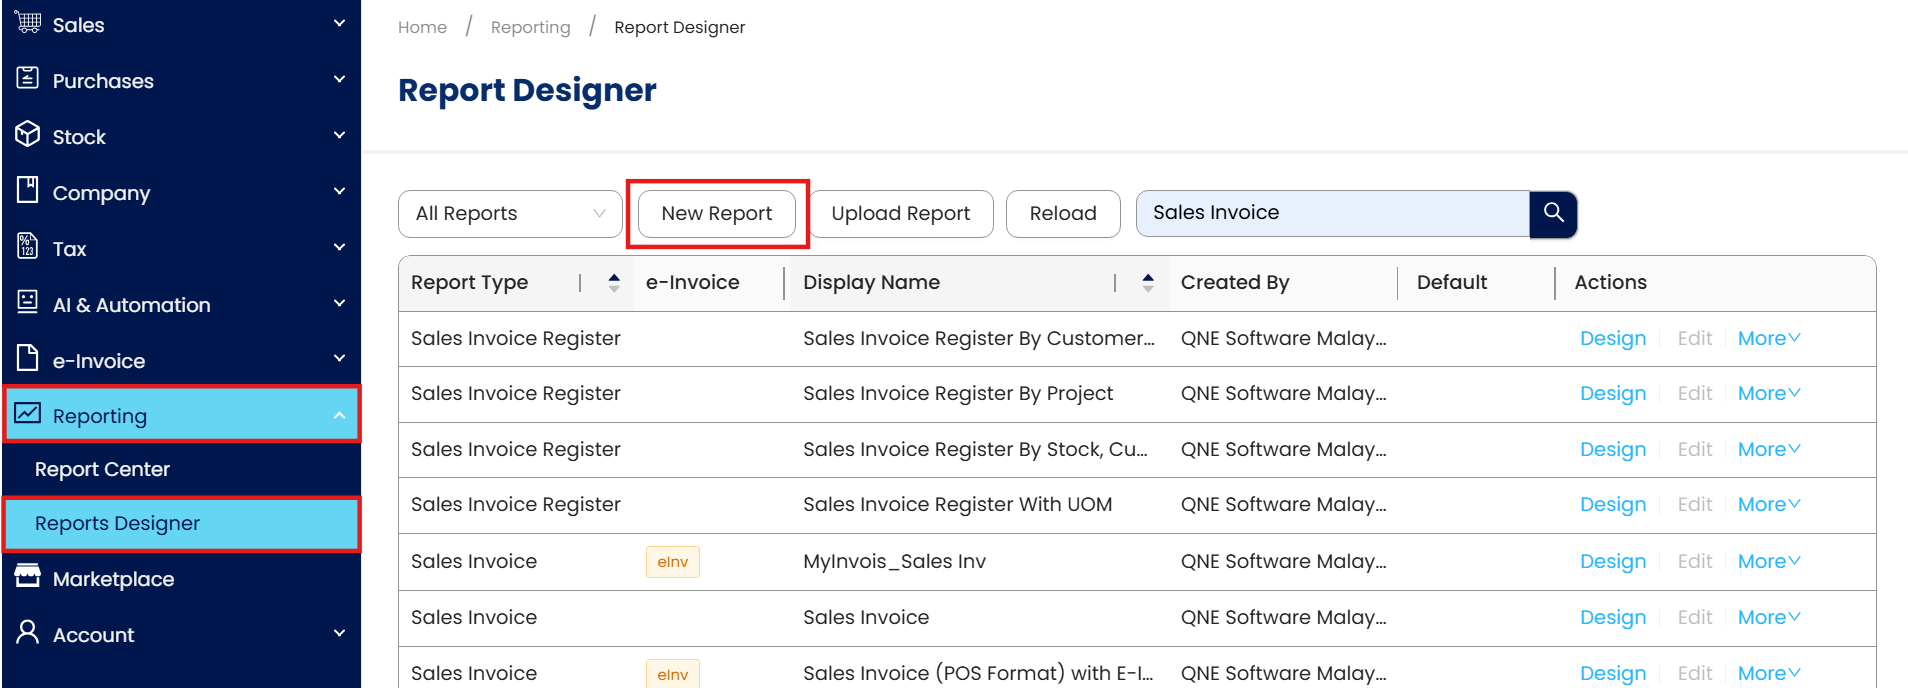The image size is (1908, 688).
Task: Open the All Reports filter dropdown
Action: click(510, 214)
